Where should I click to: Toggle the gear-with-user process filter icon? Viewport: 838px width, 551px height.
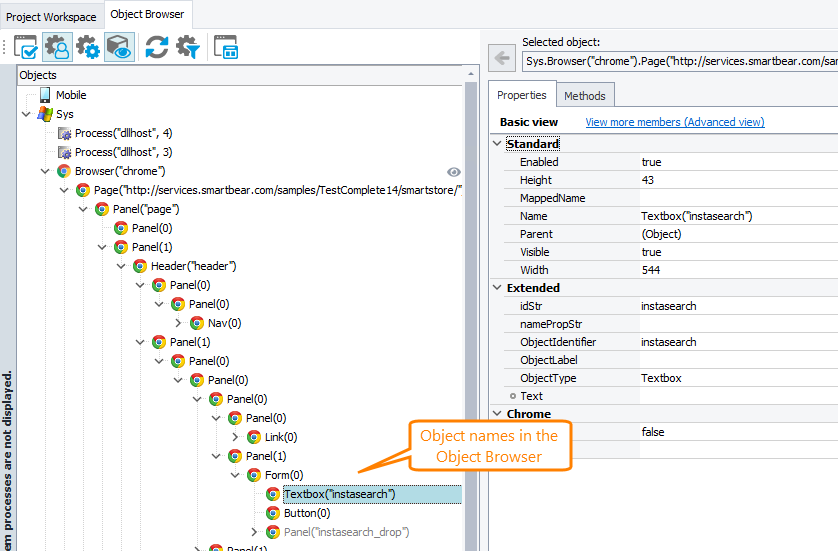pyautogui.click(x=57, y=47)
